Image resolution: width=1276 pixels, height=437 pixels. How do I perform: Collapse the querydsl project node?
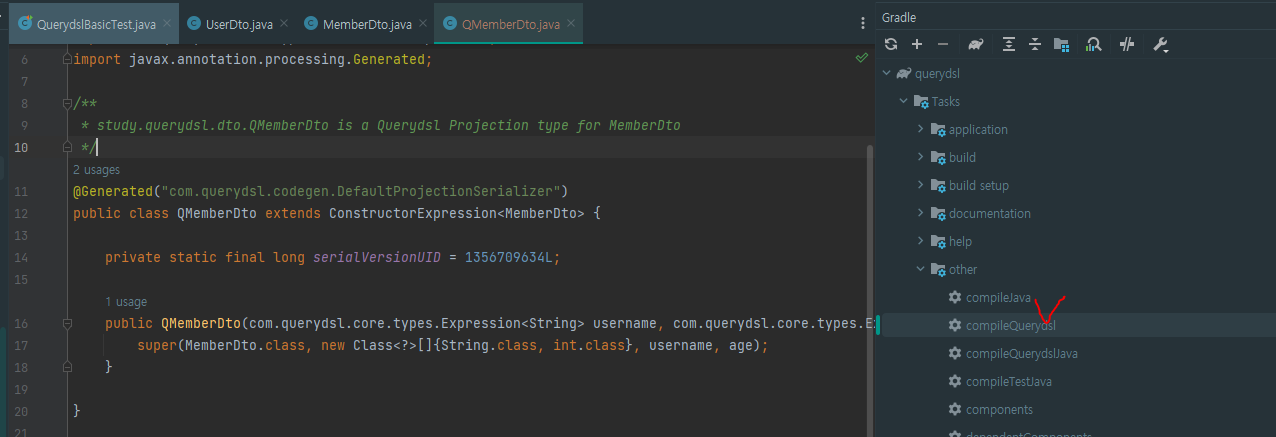coord(887,73)
